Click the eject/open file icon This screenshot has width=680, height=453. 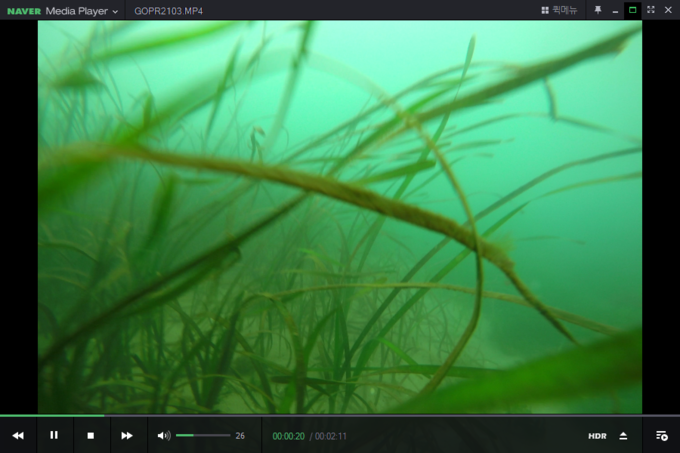(623, 436)
